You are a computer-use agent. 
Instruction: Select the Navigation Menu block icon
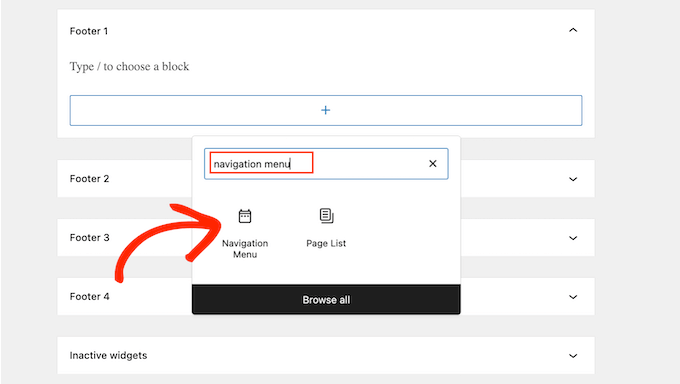tap(245, 216)
